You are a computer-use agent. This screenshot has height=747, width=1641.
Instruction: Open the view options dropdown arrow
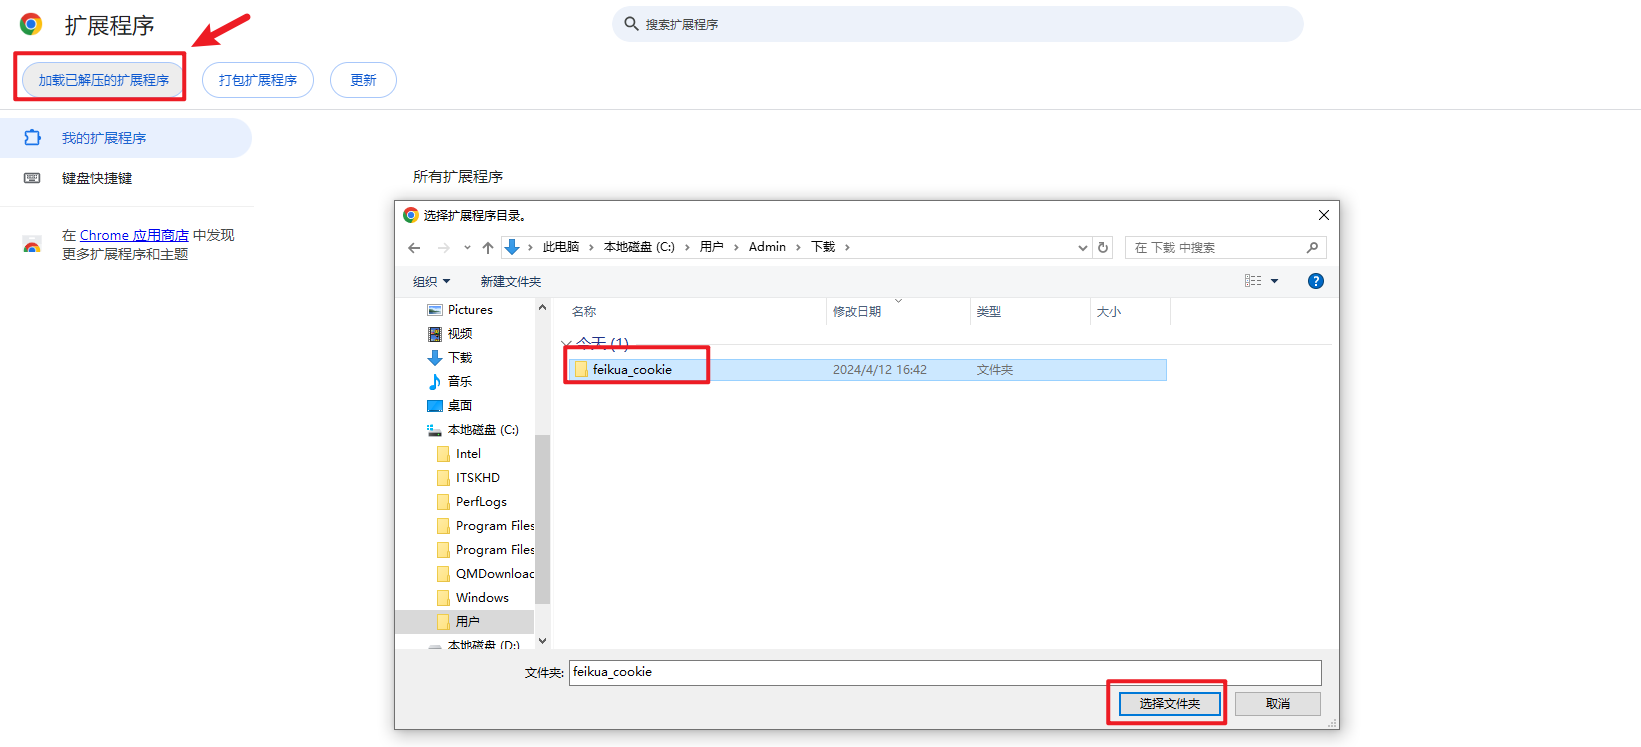coord(1274,281)
